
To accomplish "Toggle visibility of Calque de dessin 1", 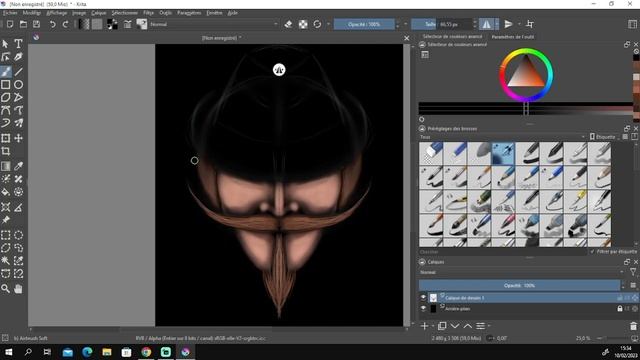I will point(423,298).
